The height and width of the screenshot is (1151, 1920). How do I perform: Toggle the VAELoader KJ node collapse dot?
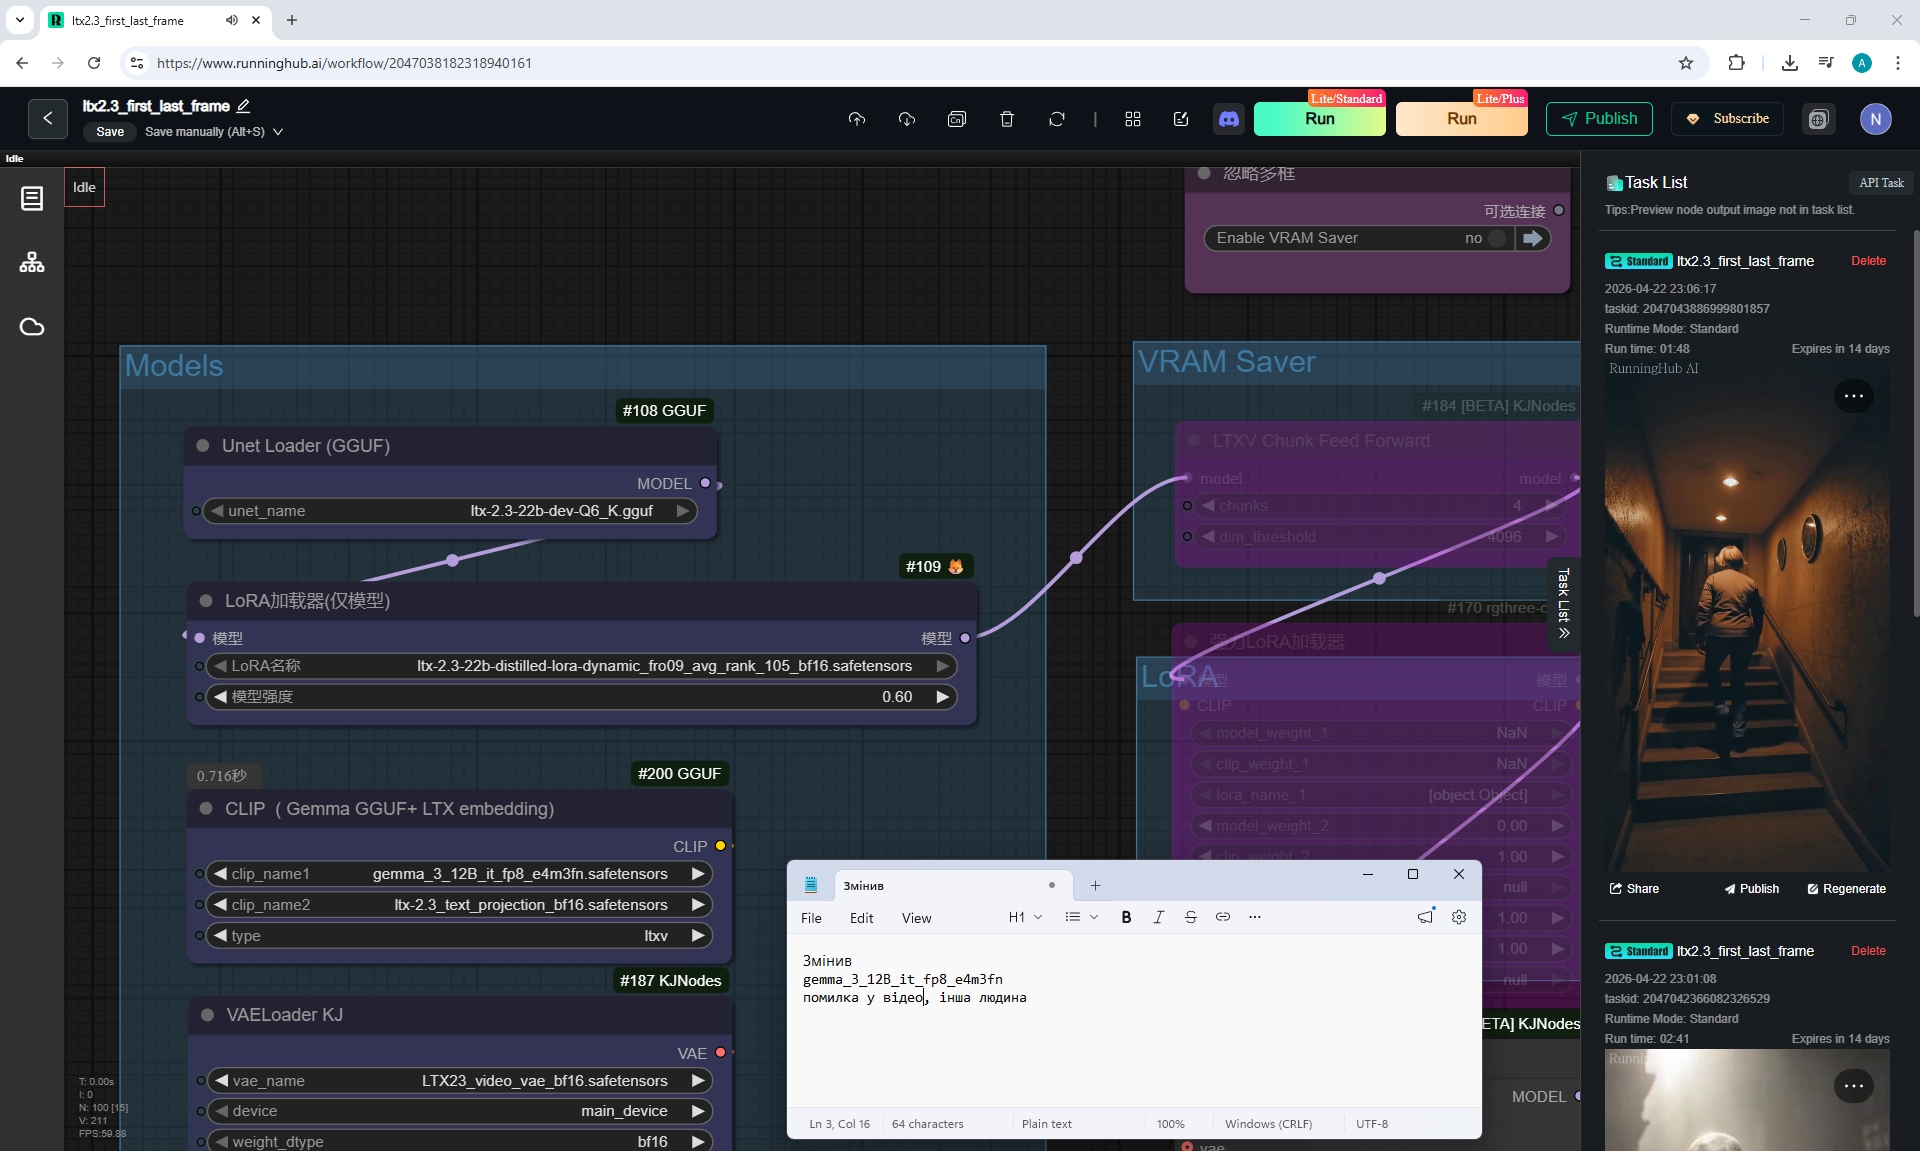tap(208, 1015)
